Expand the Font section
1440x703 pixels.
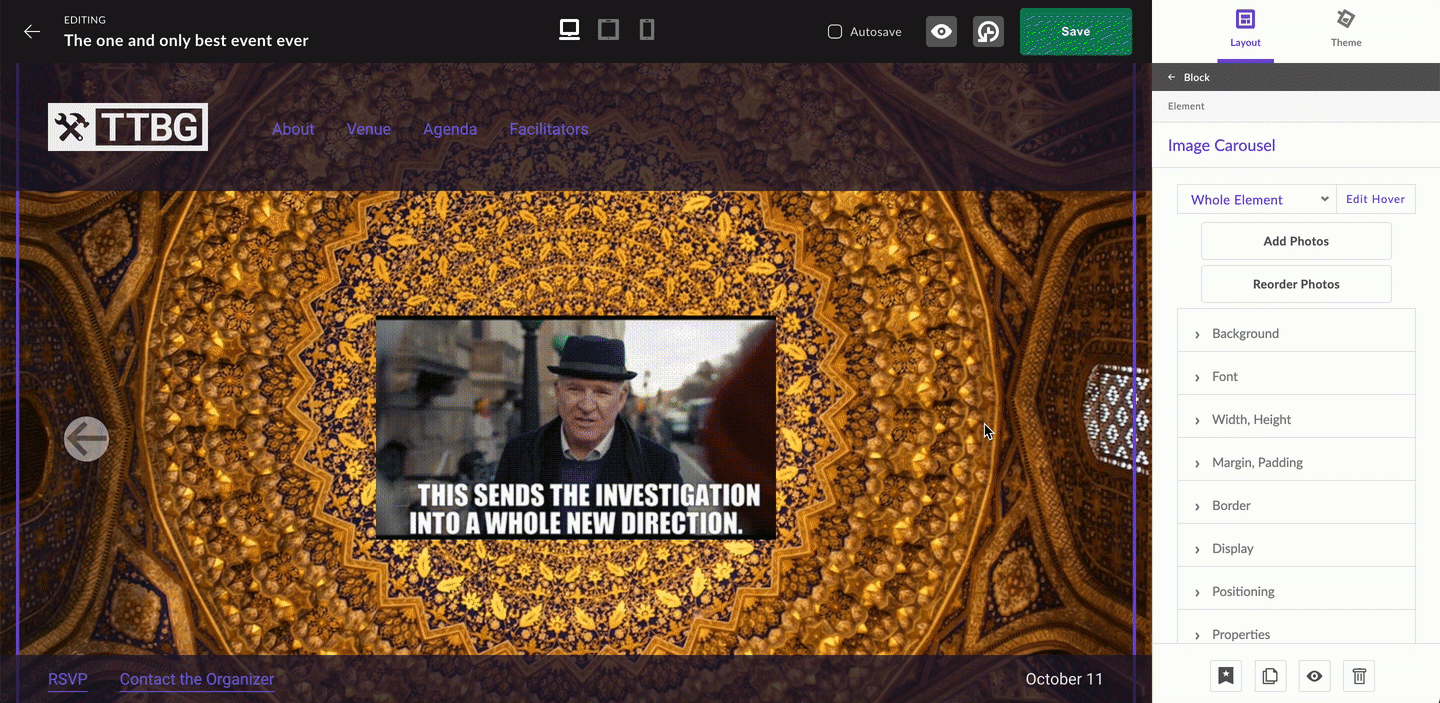[1296, 376]
